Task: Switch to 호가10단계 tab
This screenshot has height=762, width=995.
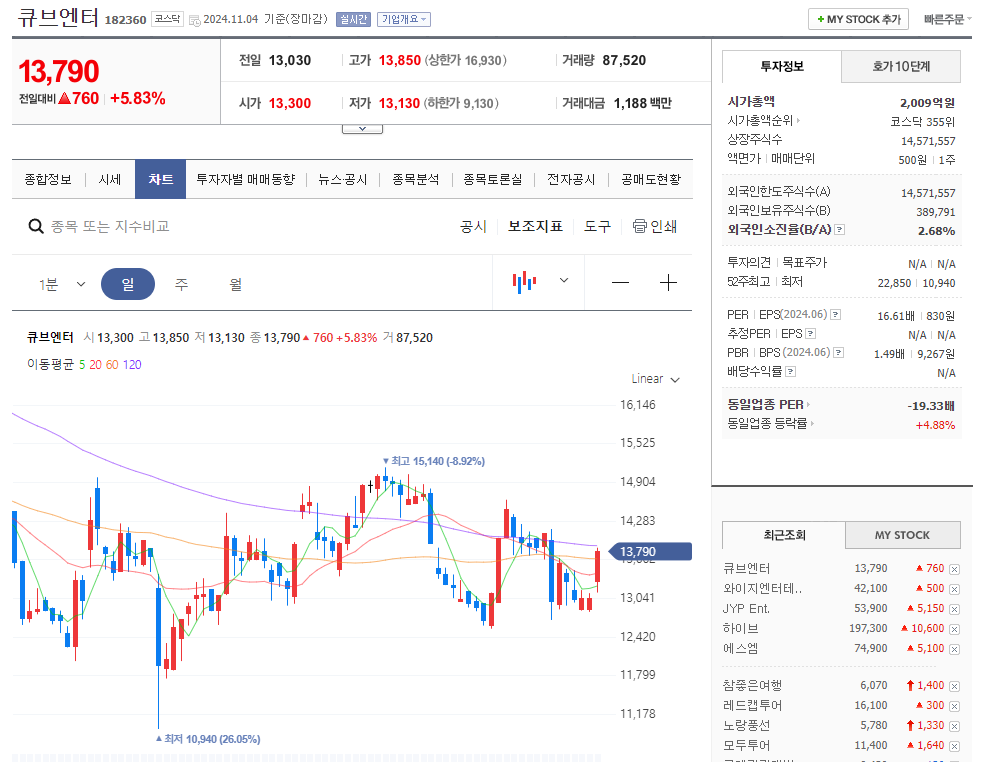Action: (901, 67)
